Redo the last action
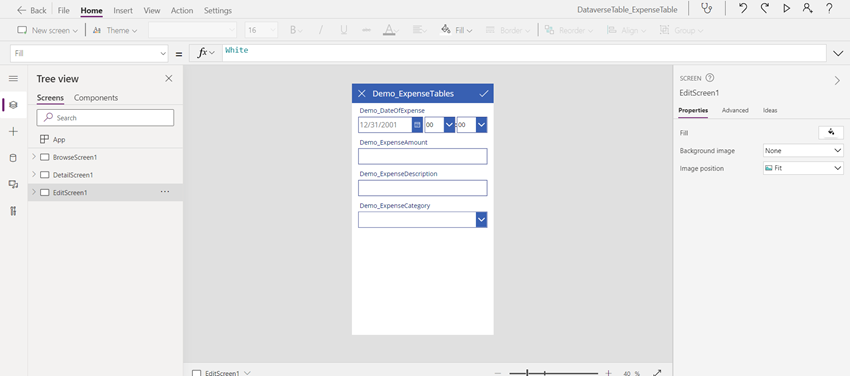Viewport: 850px width, 376px height. point(764,8)
